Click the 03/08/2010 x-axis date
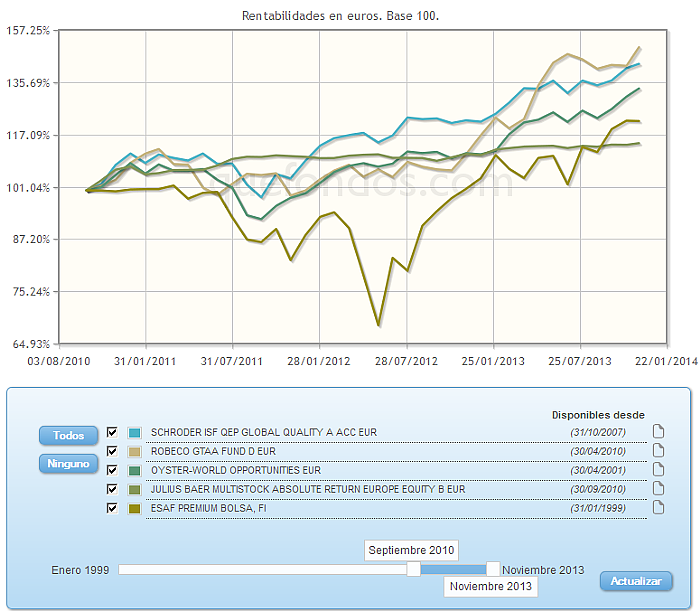This screenshot has width=700, height=611. (x=59, y=361)
